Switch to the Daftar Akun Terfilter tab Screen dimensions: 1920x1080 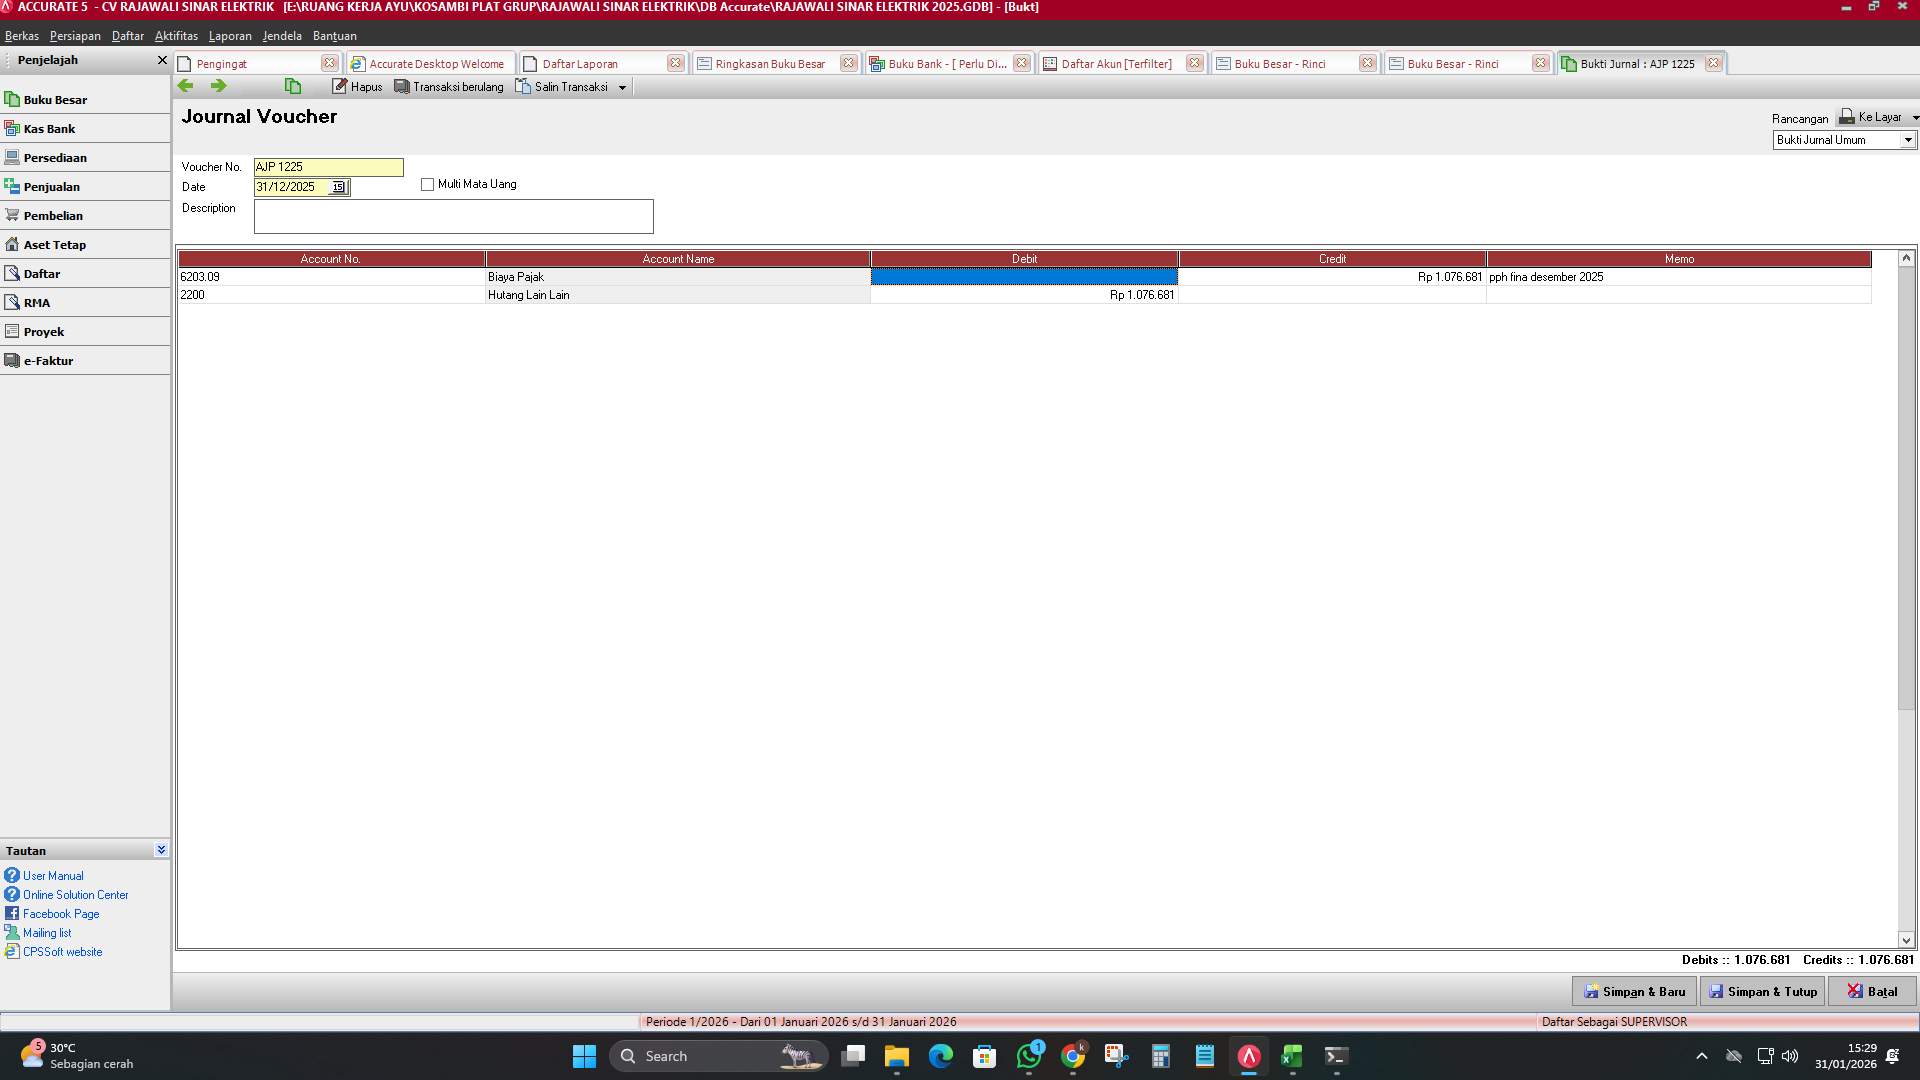[x=1117, y=63]
